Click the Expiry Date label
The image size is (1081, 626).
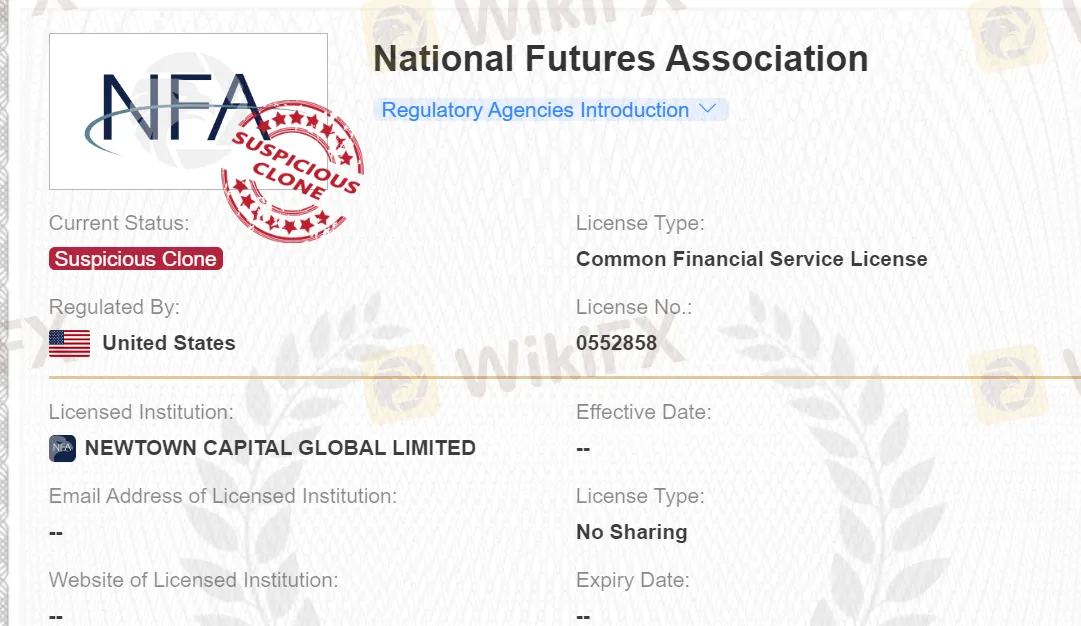[x=632, y=580]
